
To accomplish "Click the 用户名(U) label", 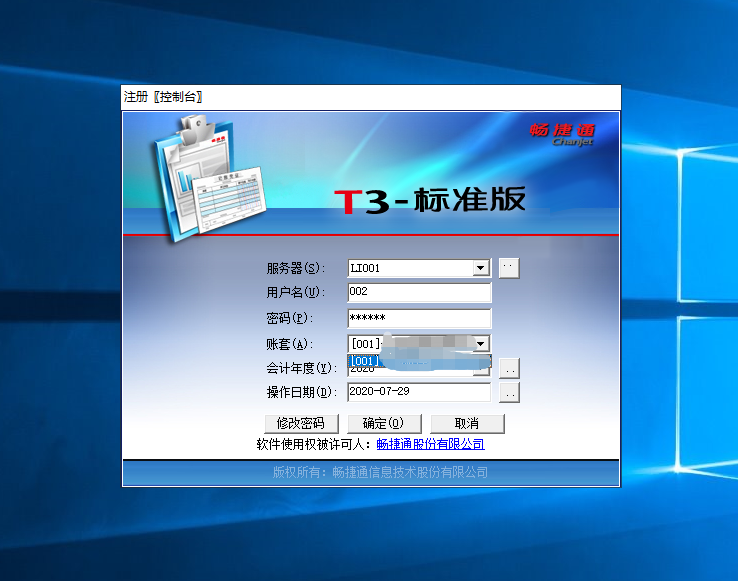I will tap(296, 292).
